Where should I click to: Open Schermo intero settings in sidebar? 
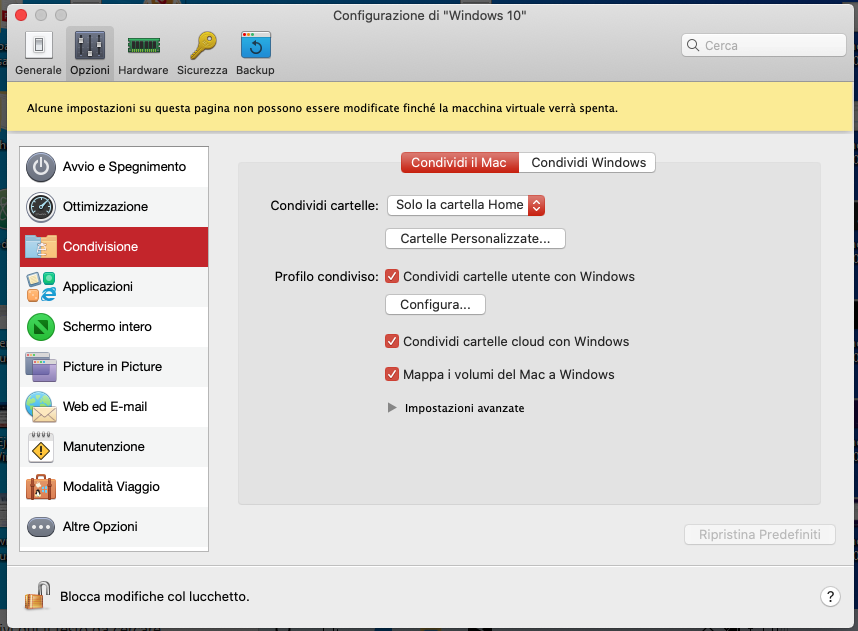coord(114,327)
